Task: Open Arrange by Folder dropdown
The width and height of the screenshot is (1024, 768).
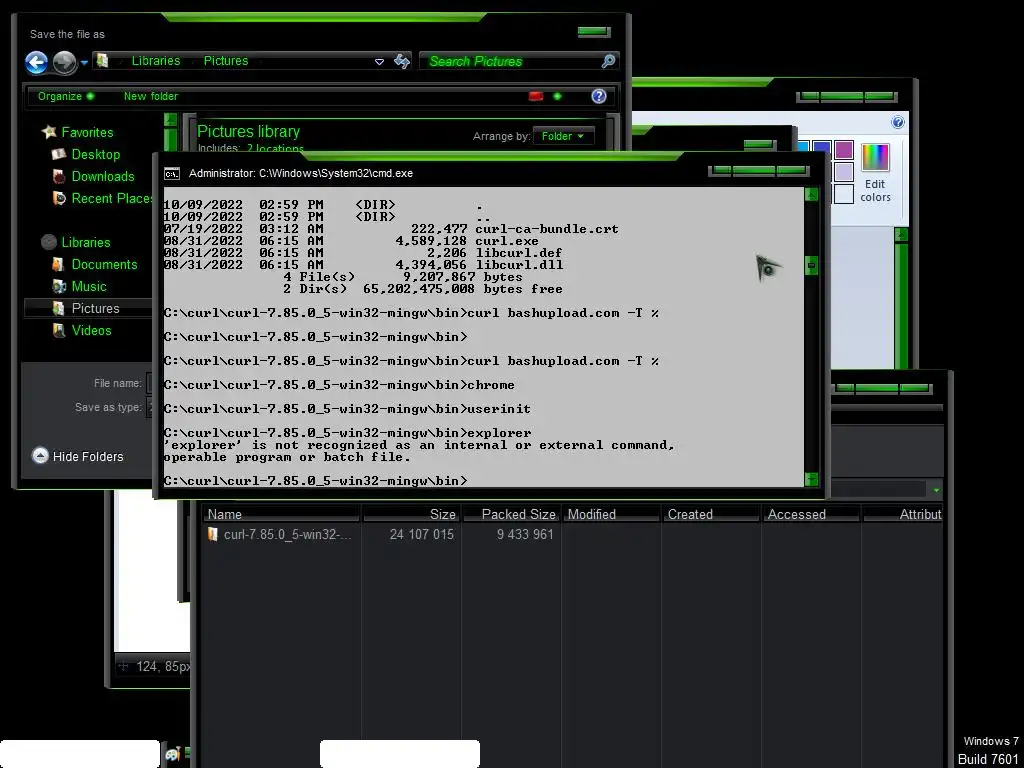Action: coord(564,136)
